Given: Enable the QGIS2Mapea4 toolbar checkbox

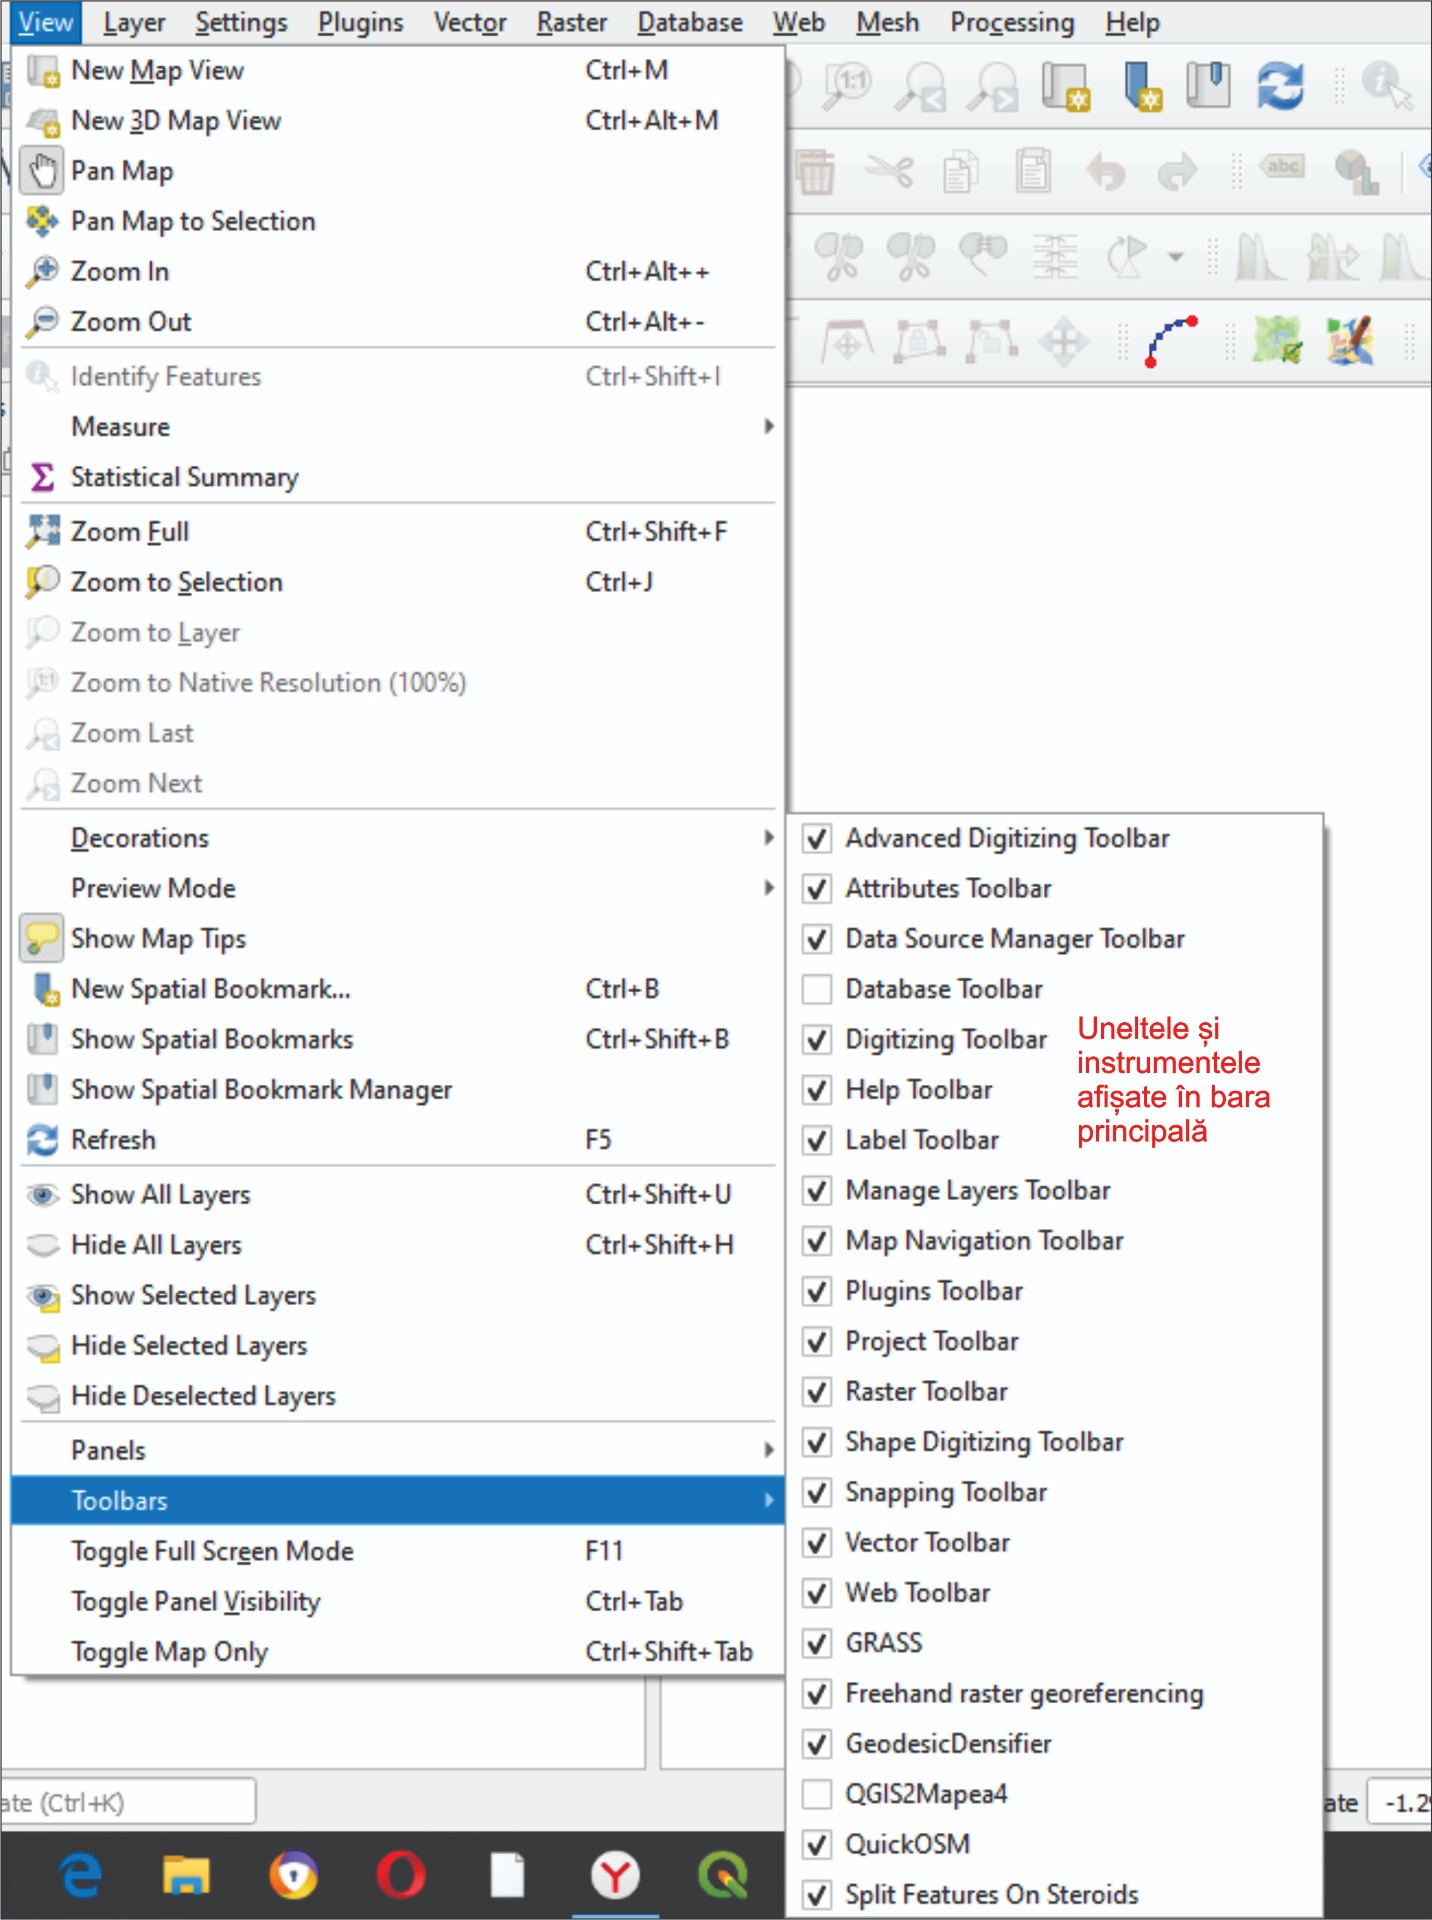Looking at the screenshot, I should tap(818, 1794).
